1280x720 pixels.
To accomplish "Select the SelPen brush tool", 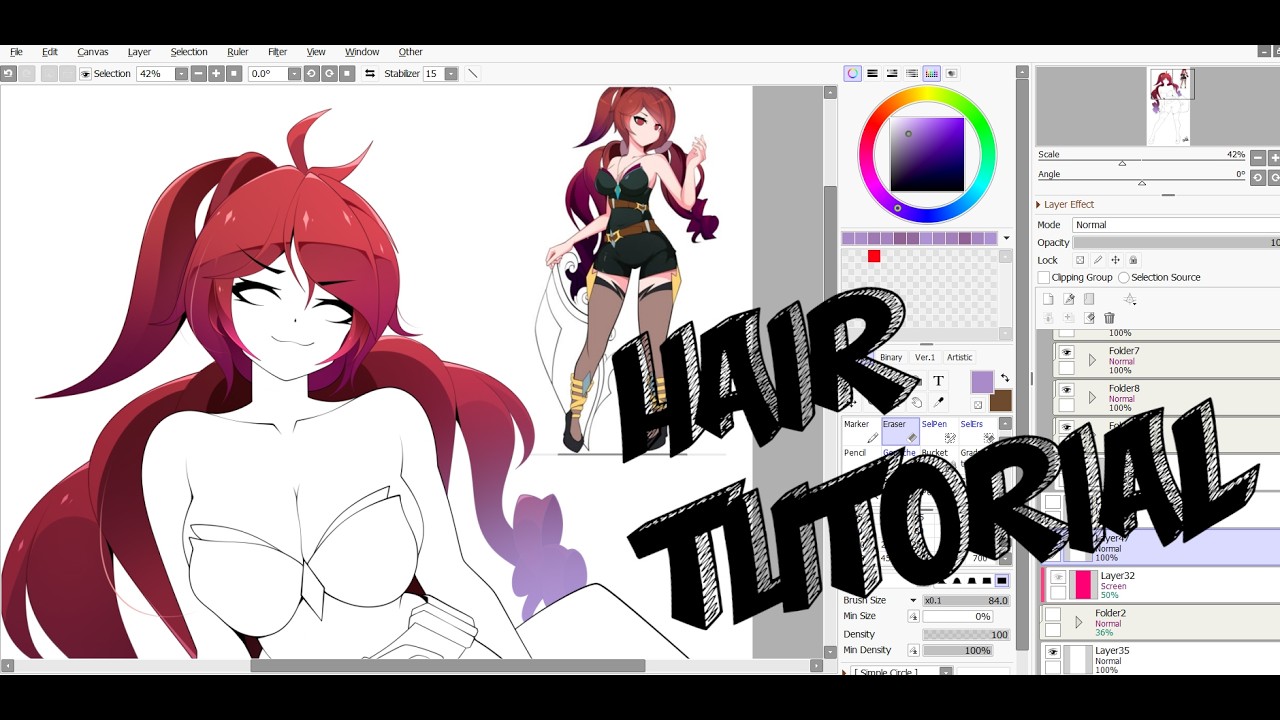I will tap(938, 431).
